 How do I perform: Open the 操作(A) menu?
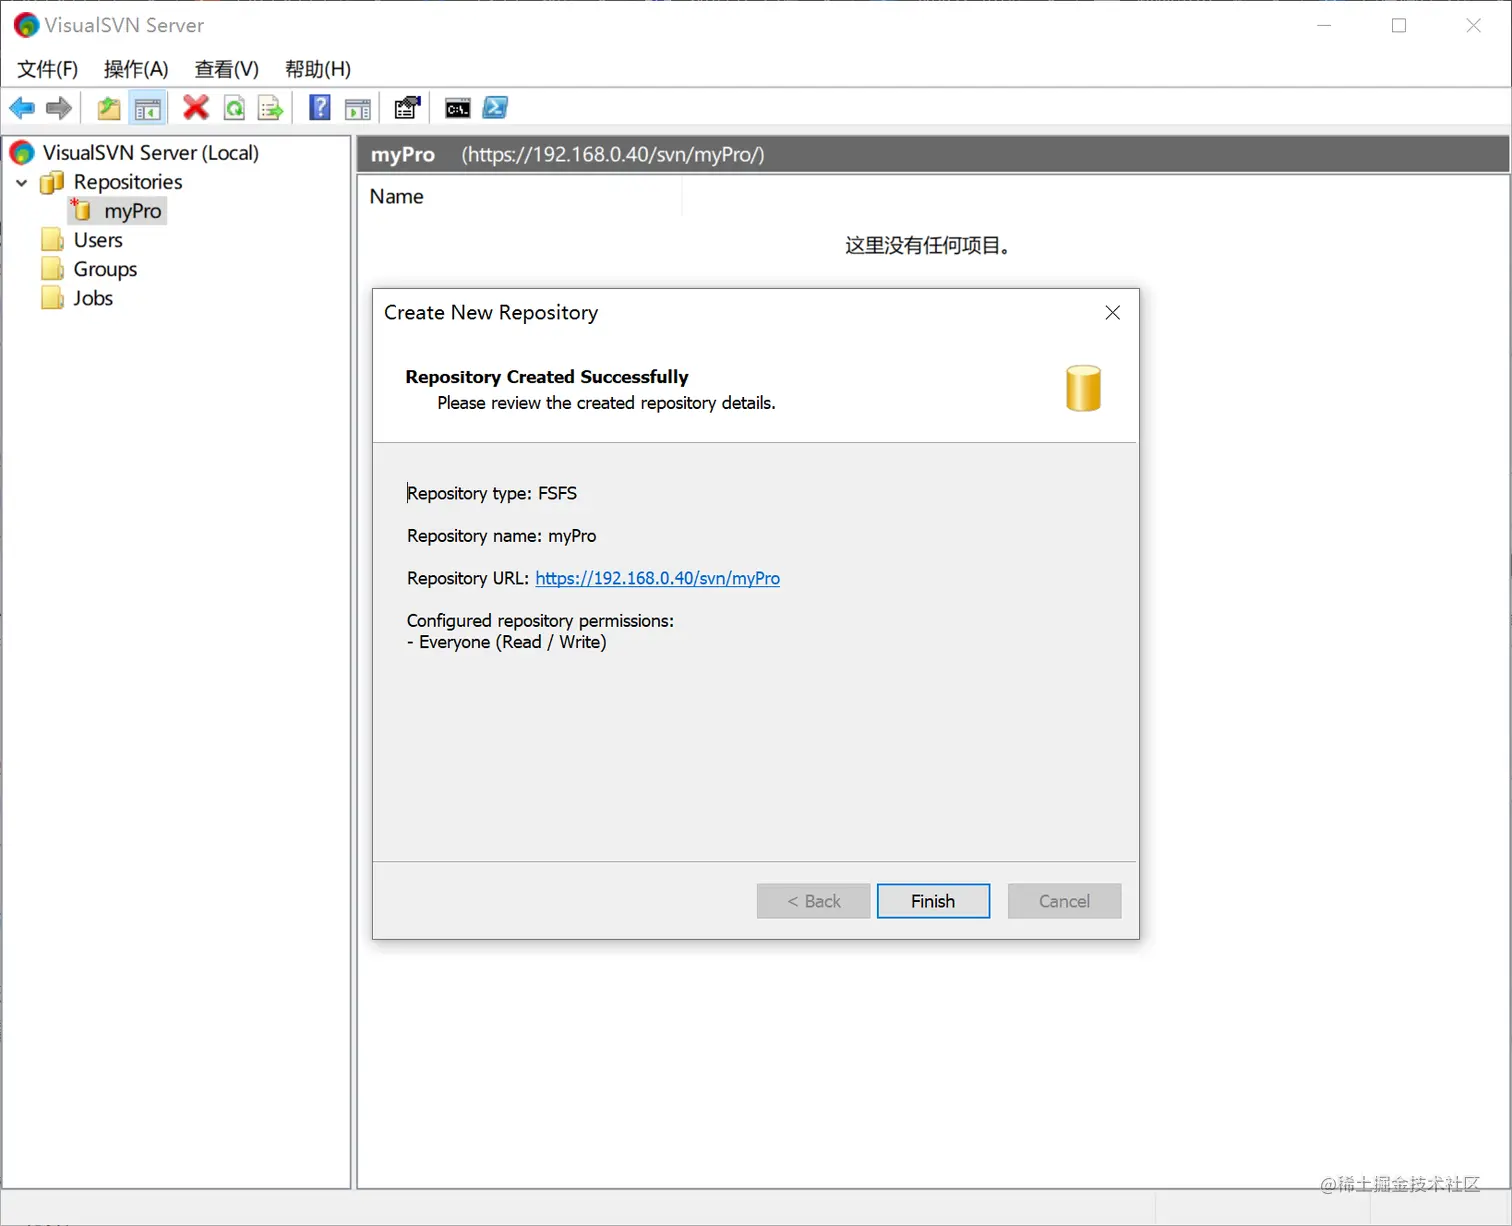[136, 69]
